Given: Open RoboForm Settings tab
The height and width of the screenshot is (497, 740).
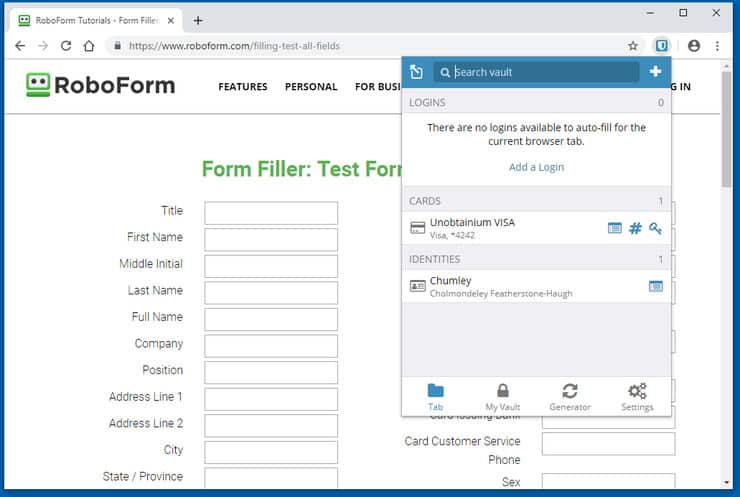Looking at the screenshot, I should (637, 397).
